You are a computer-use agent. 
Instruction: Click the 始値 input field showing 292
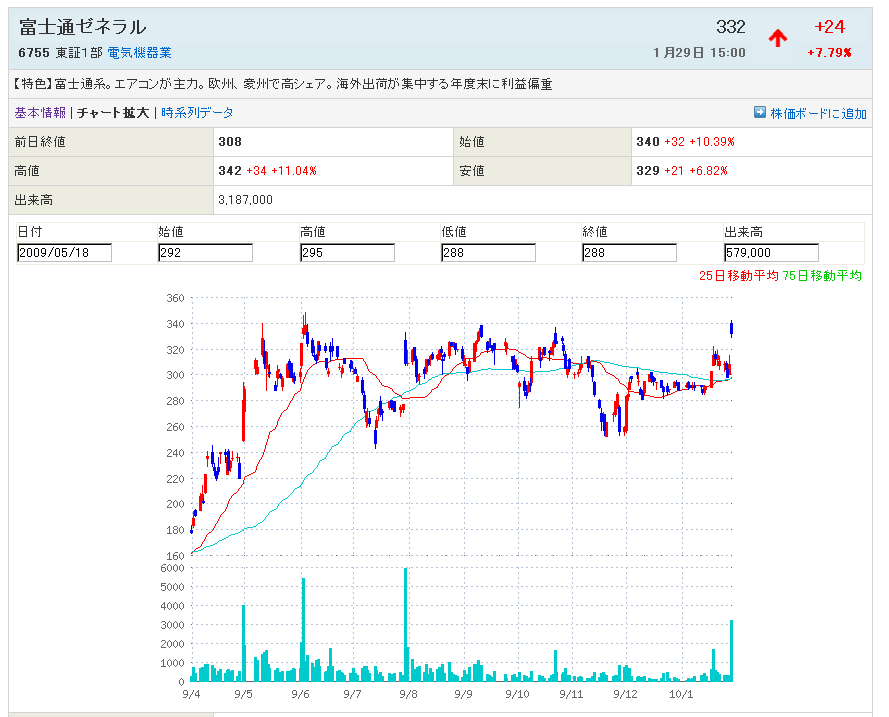tap(205, 253)
